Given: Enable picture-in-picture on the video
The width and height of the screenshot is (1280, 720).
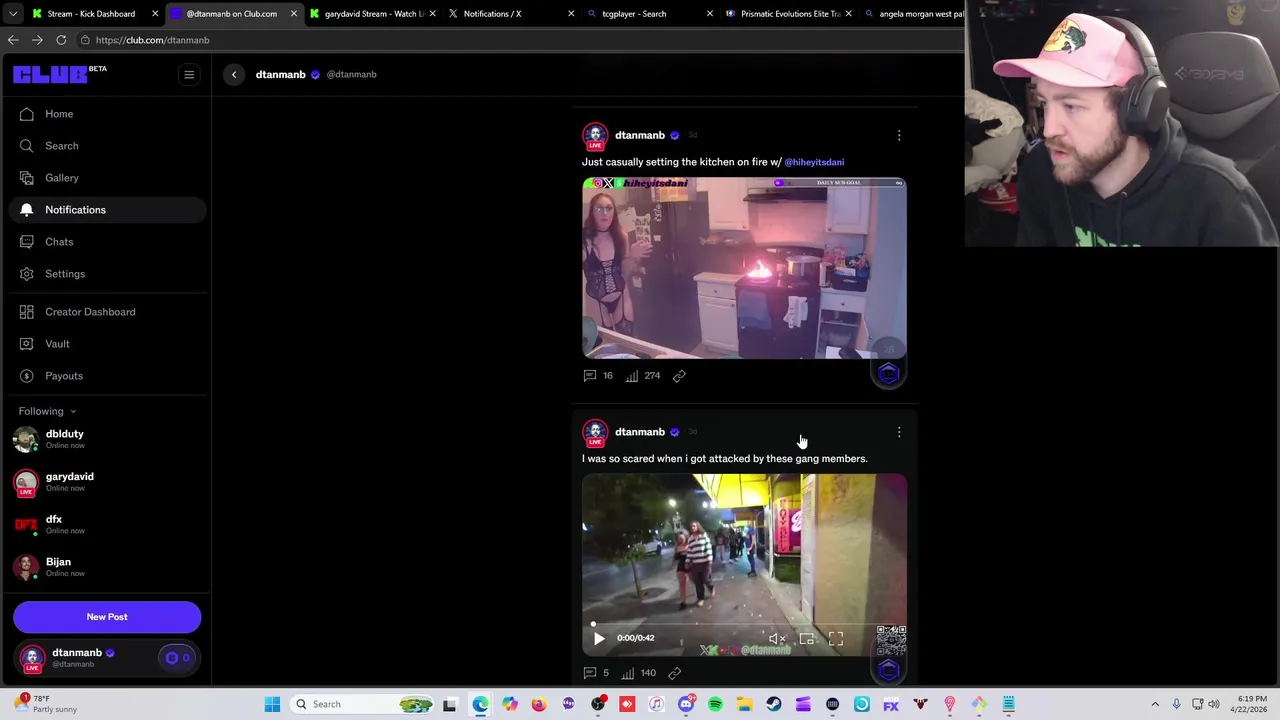Looking at the screenshot, I should click(x=806, y=638).
